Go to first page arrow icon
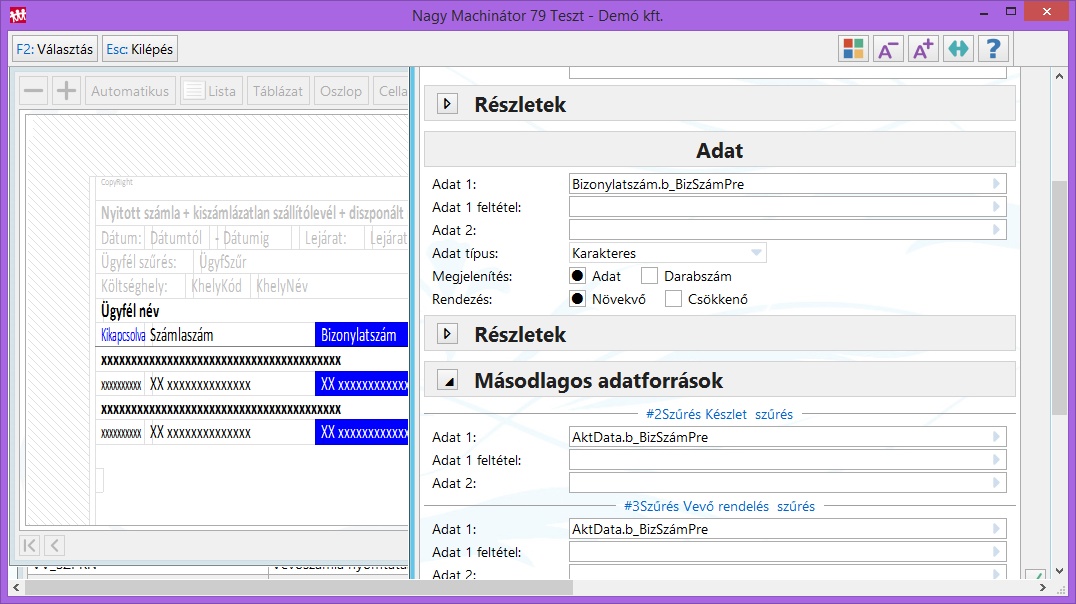The width and height of the screenshot is (1076, 604). pyautogui.click(x=30, y=546)
